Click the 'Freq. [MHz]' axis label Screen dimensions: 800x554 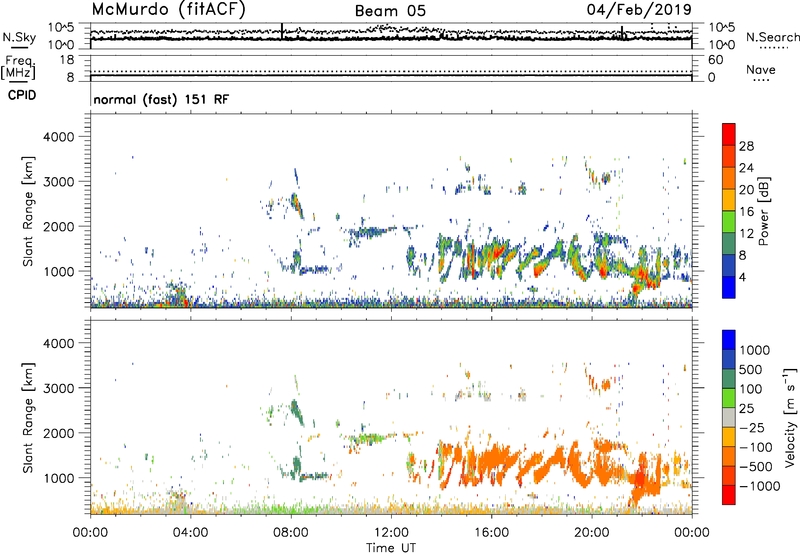[19, 68]
